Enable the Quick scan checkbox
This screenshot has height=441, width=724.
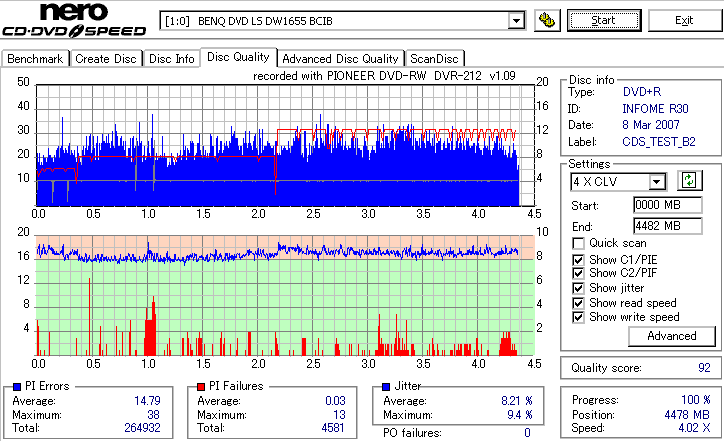(578, 243)
